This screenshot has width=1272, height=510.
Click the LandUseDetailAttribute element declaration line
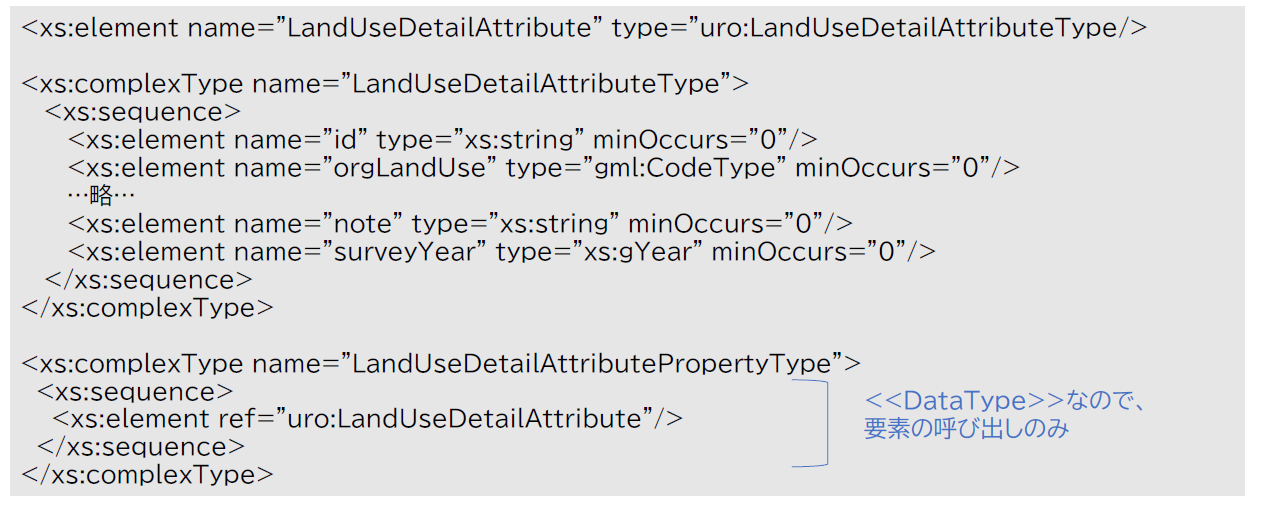584,28
